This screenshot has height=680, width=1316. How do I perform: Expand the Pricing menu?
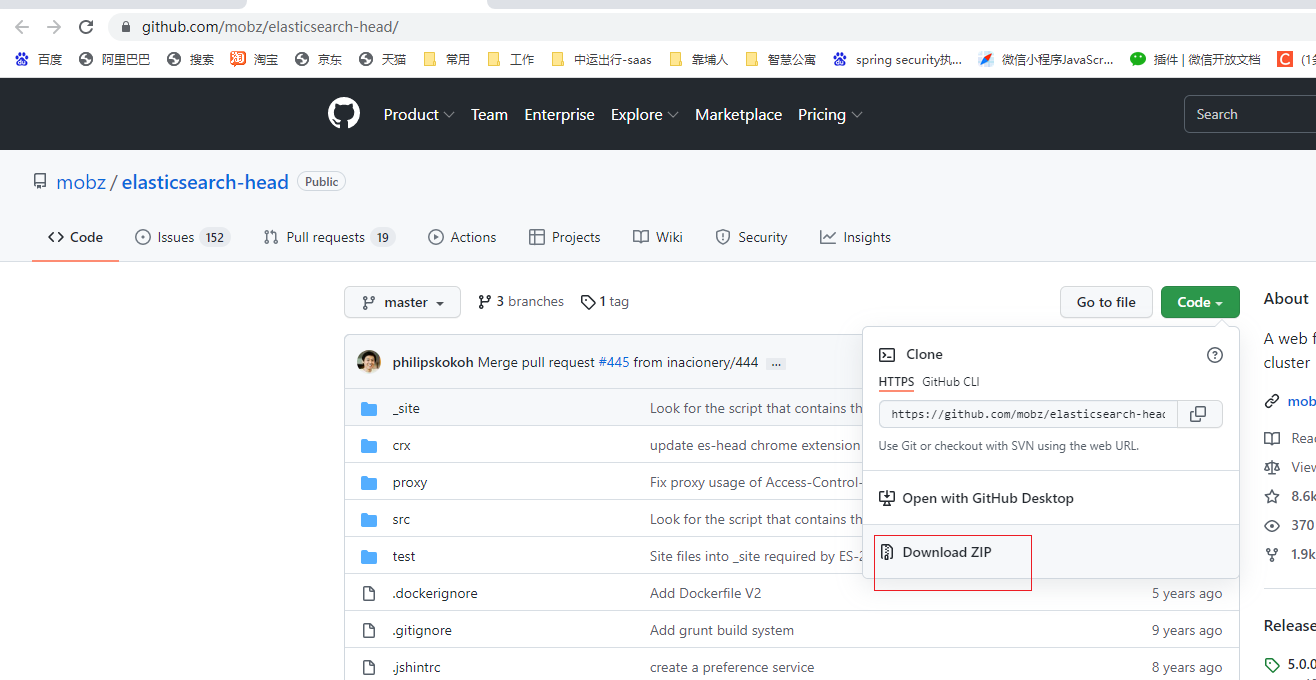pos(830,114)
